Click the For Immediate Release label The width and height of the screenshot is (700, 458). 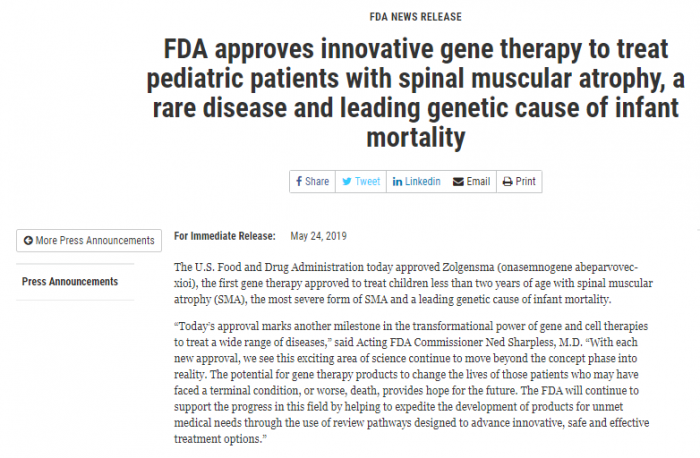(225, 236)
